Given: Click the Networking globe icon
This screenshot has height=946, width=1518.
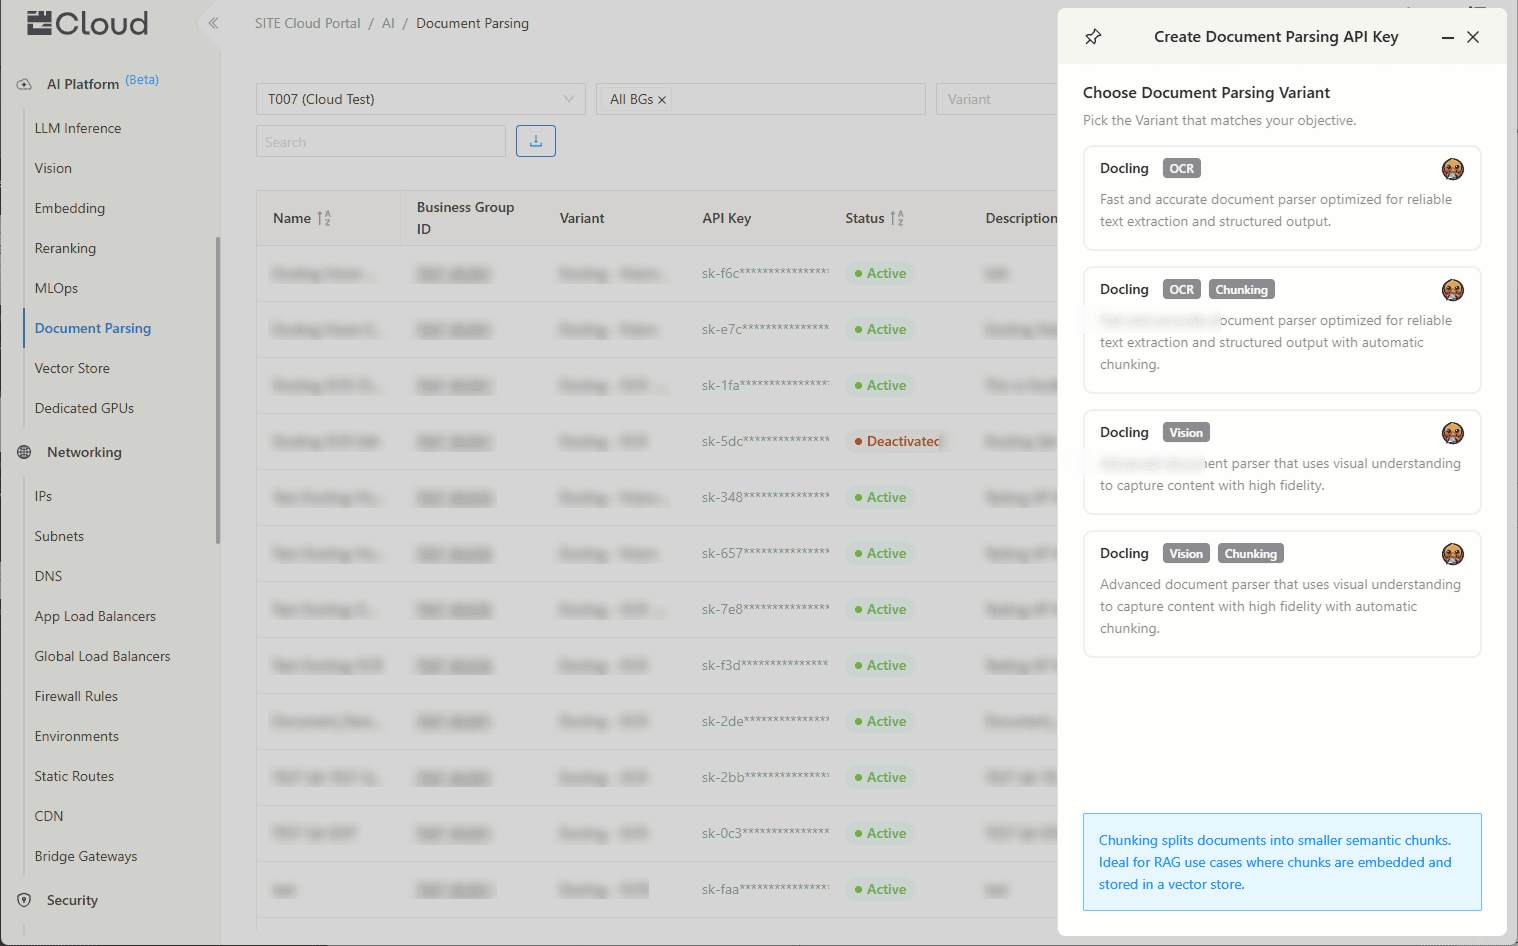Looking at the screenshot, I should click(x=24, y=452).
